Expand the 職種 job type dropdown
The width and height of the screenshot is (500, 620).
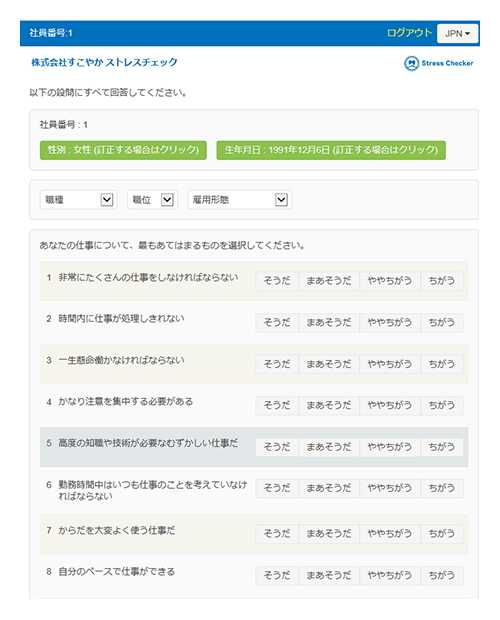78,200
